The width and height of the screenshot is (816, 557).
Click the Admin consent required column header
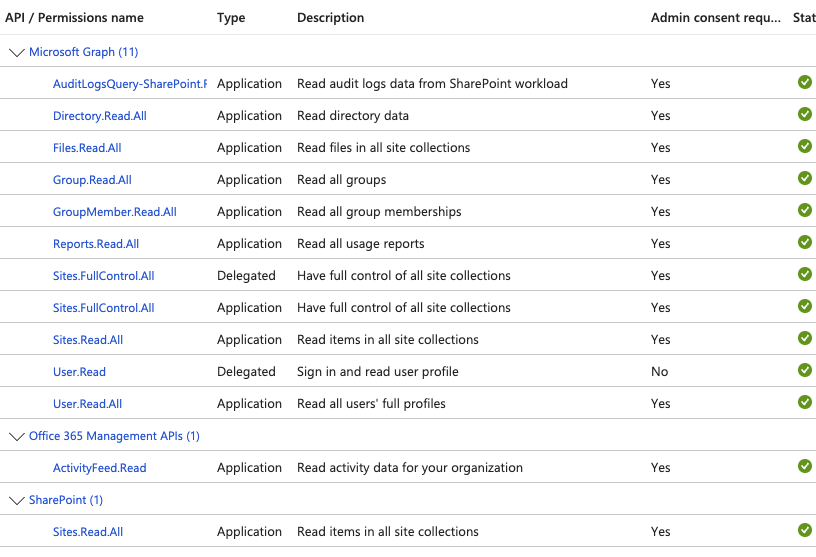[x=716, y=18]
